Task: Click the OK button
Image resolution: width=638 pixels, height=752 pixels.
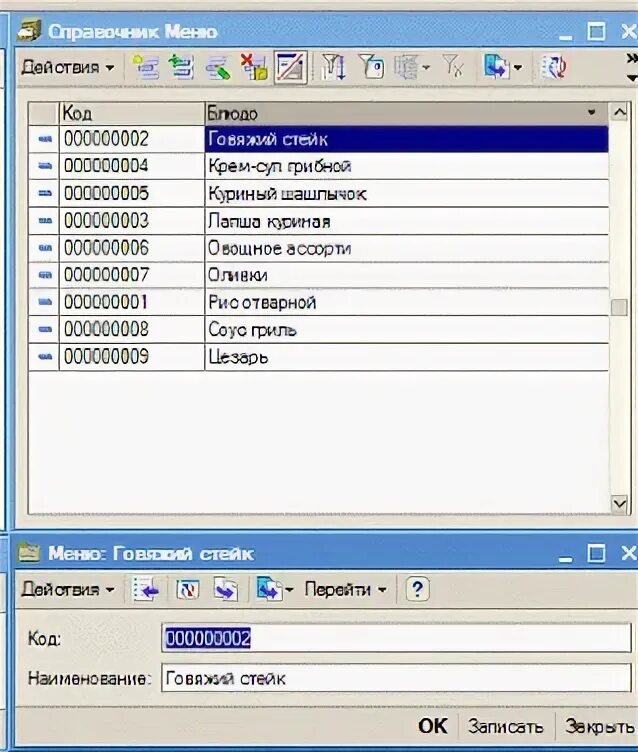Action: click(x=433, y=726)
